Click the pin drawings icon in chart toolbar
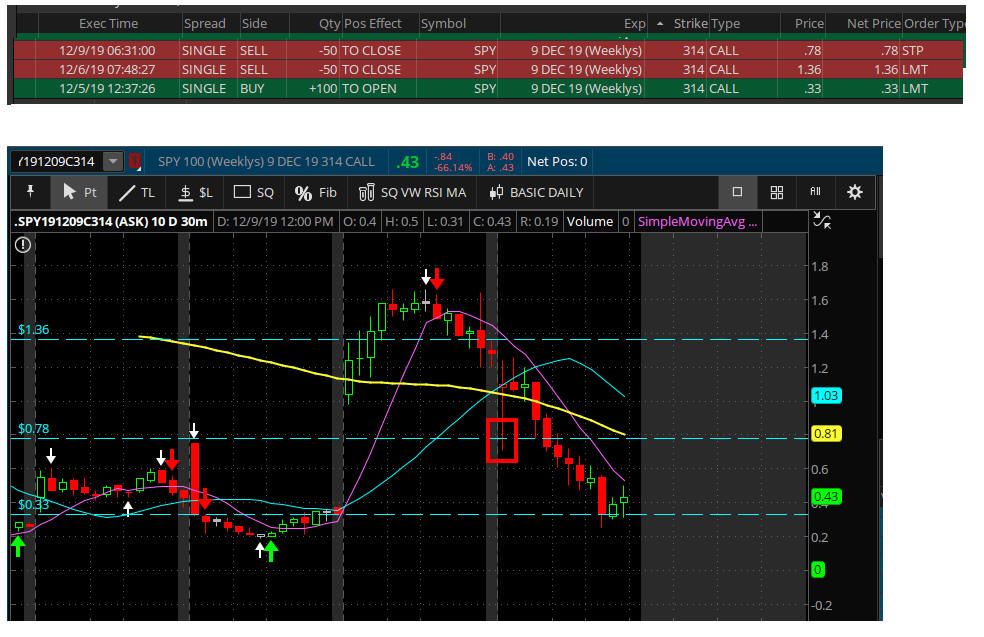The height and width of the screenshot is (637, 984). [x=30, y=191]
